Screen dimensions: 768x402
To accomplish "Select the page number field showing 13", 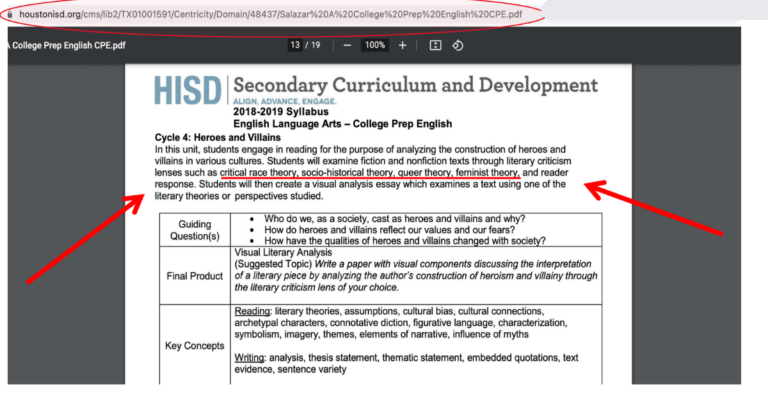I will click(295, 46).
